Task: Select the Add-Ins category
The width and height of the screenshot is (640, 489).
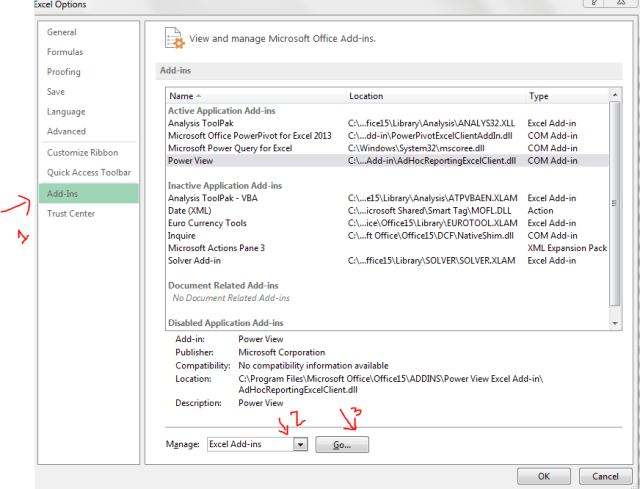Action: click(89, 193)
